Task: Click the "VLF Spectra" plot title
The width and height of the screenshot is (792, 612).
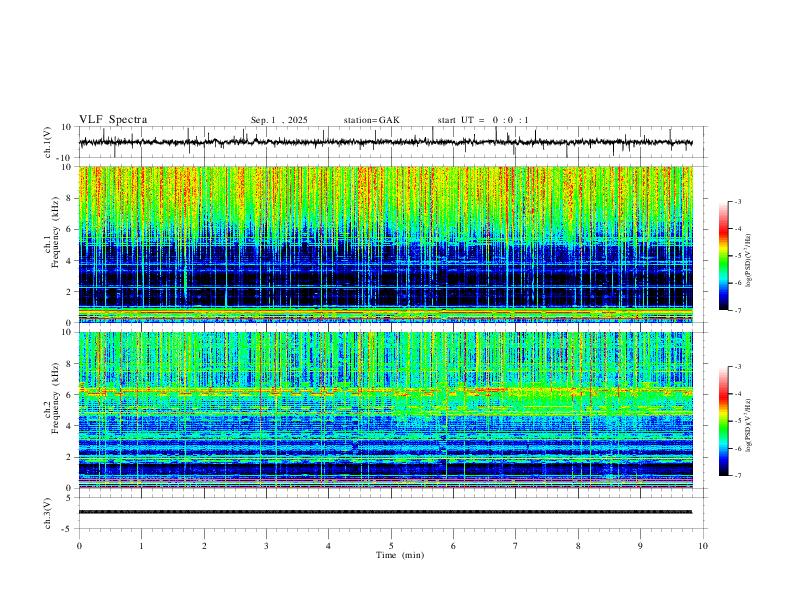Action: tap(113, 120)
